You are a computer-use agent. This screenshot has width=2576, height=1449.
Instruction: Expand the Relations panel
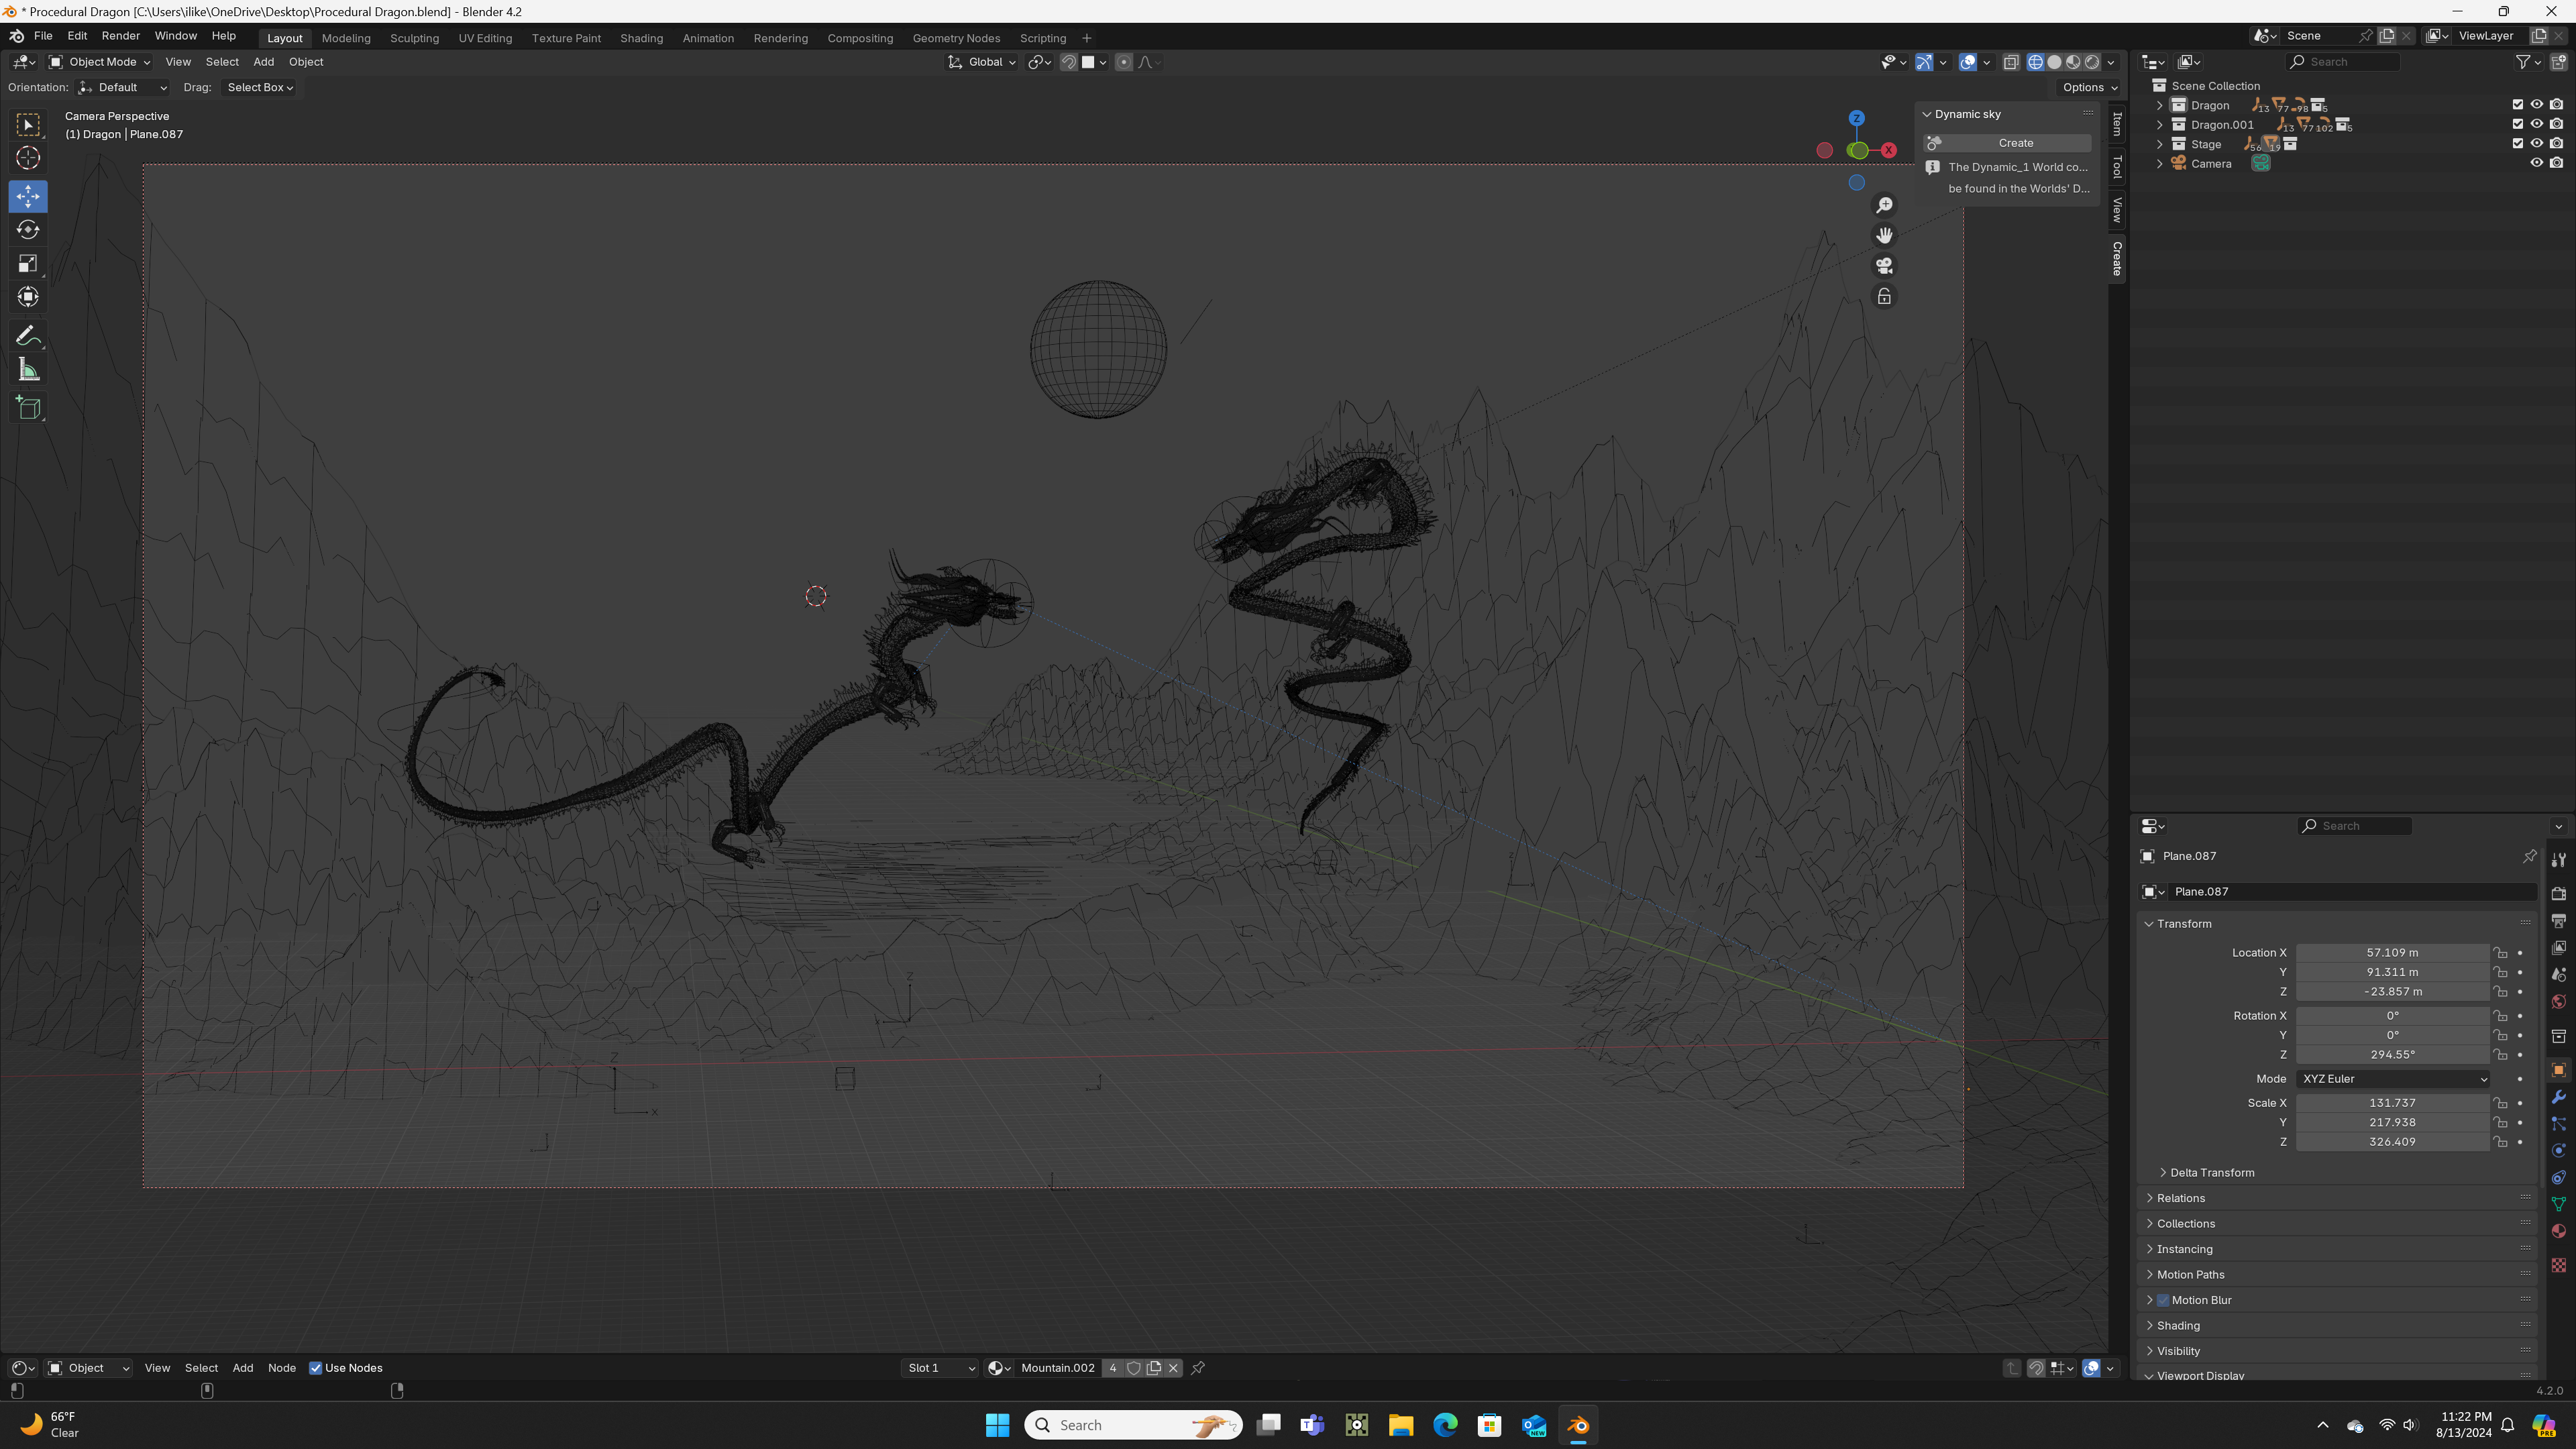pos(2180,1198)
